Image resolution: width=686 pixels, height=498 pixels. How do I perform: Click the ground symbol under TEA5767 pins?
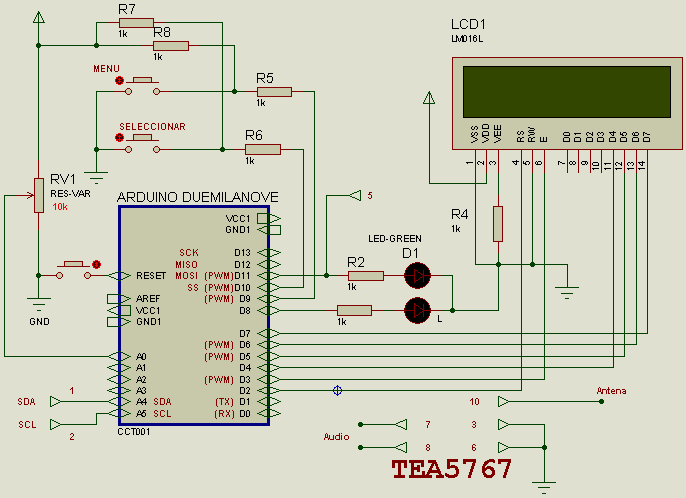pyautogui.click(x=544, y=487)
